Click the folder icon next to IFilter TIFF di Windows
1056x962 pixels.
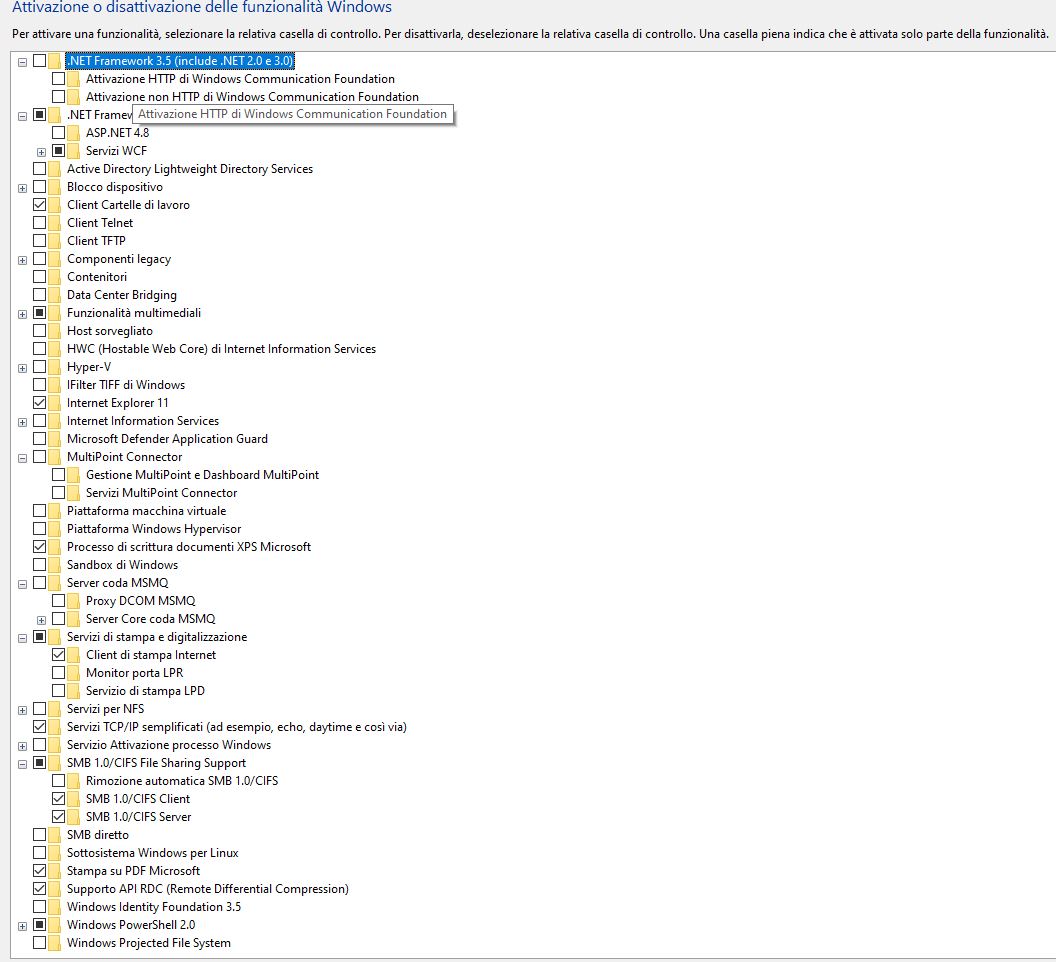[55, 385]
